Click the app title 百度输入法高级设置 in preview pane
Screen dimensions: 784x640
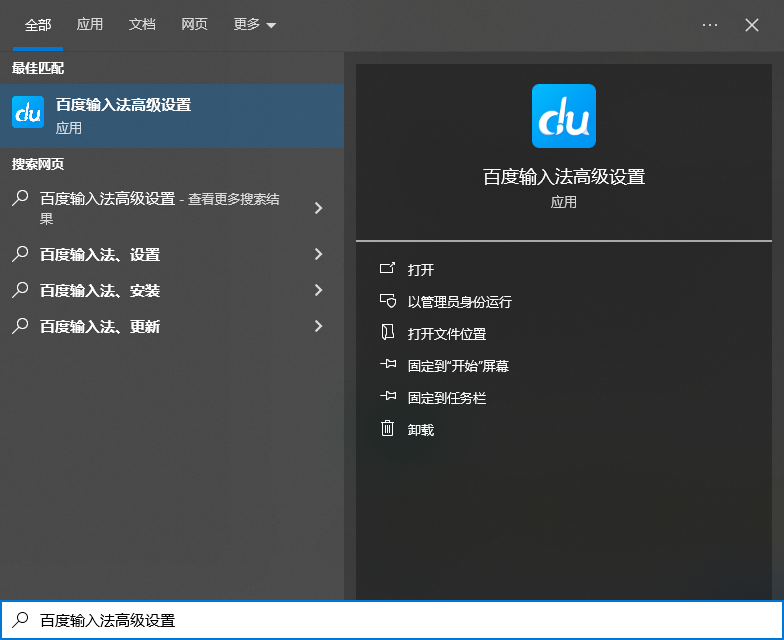(564, 177)
